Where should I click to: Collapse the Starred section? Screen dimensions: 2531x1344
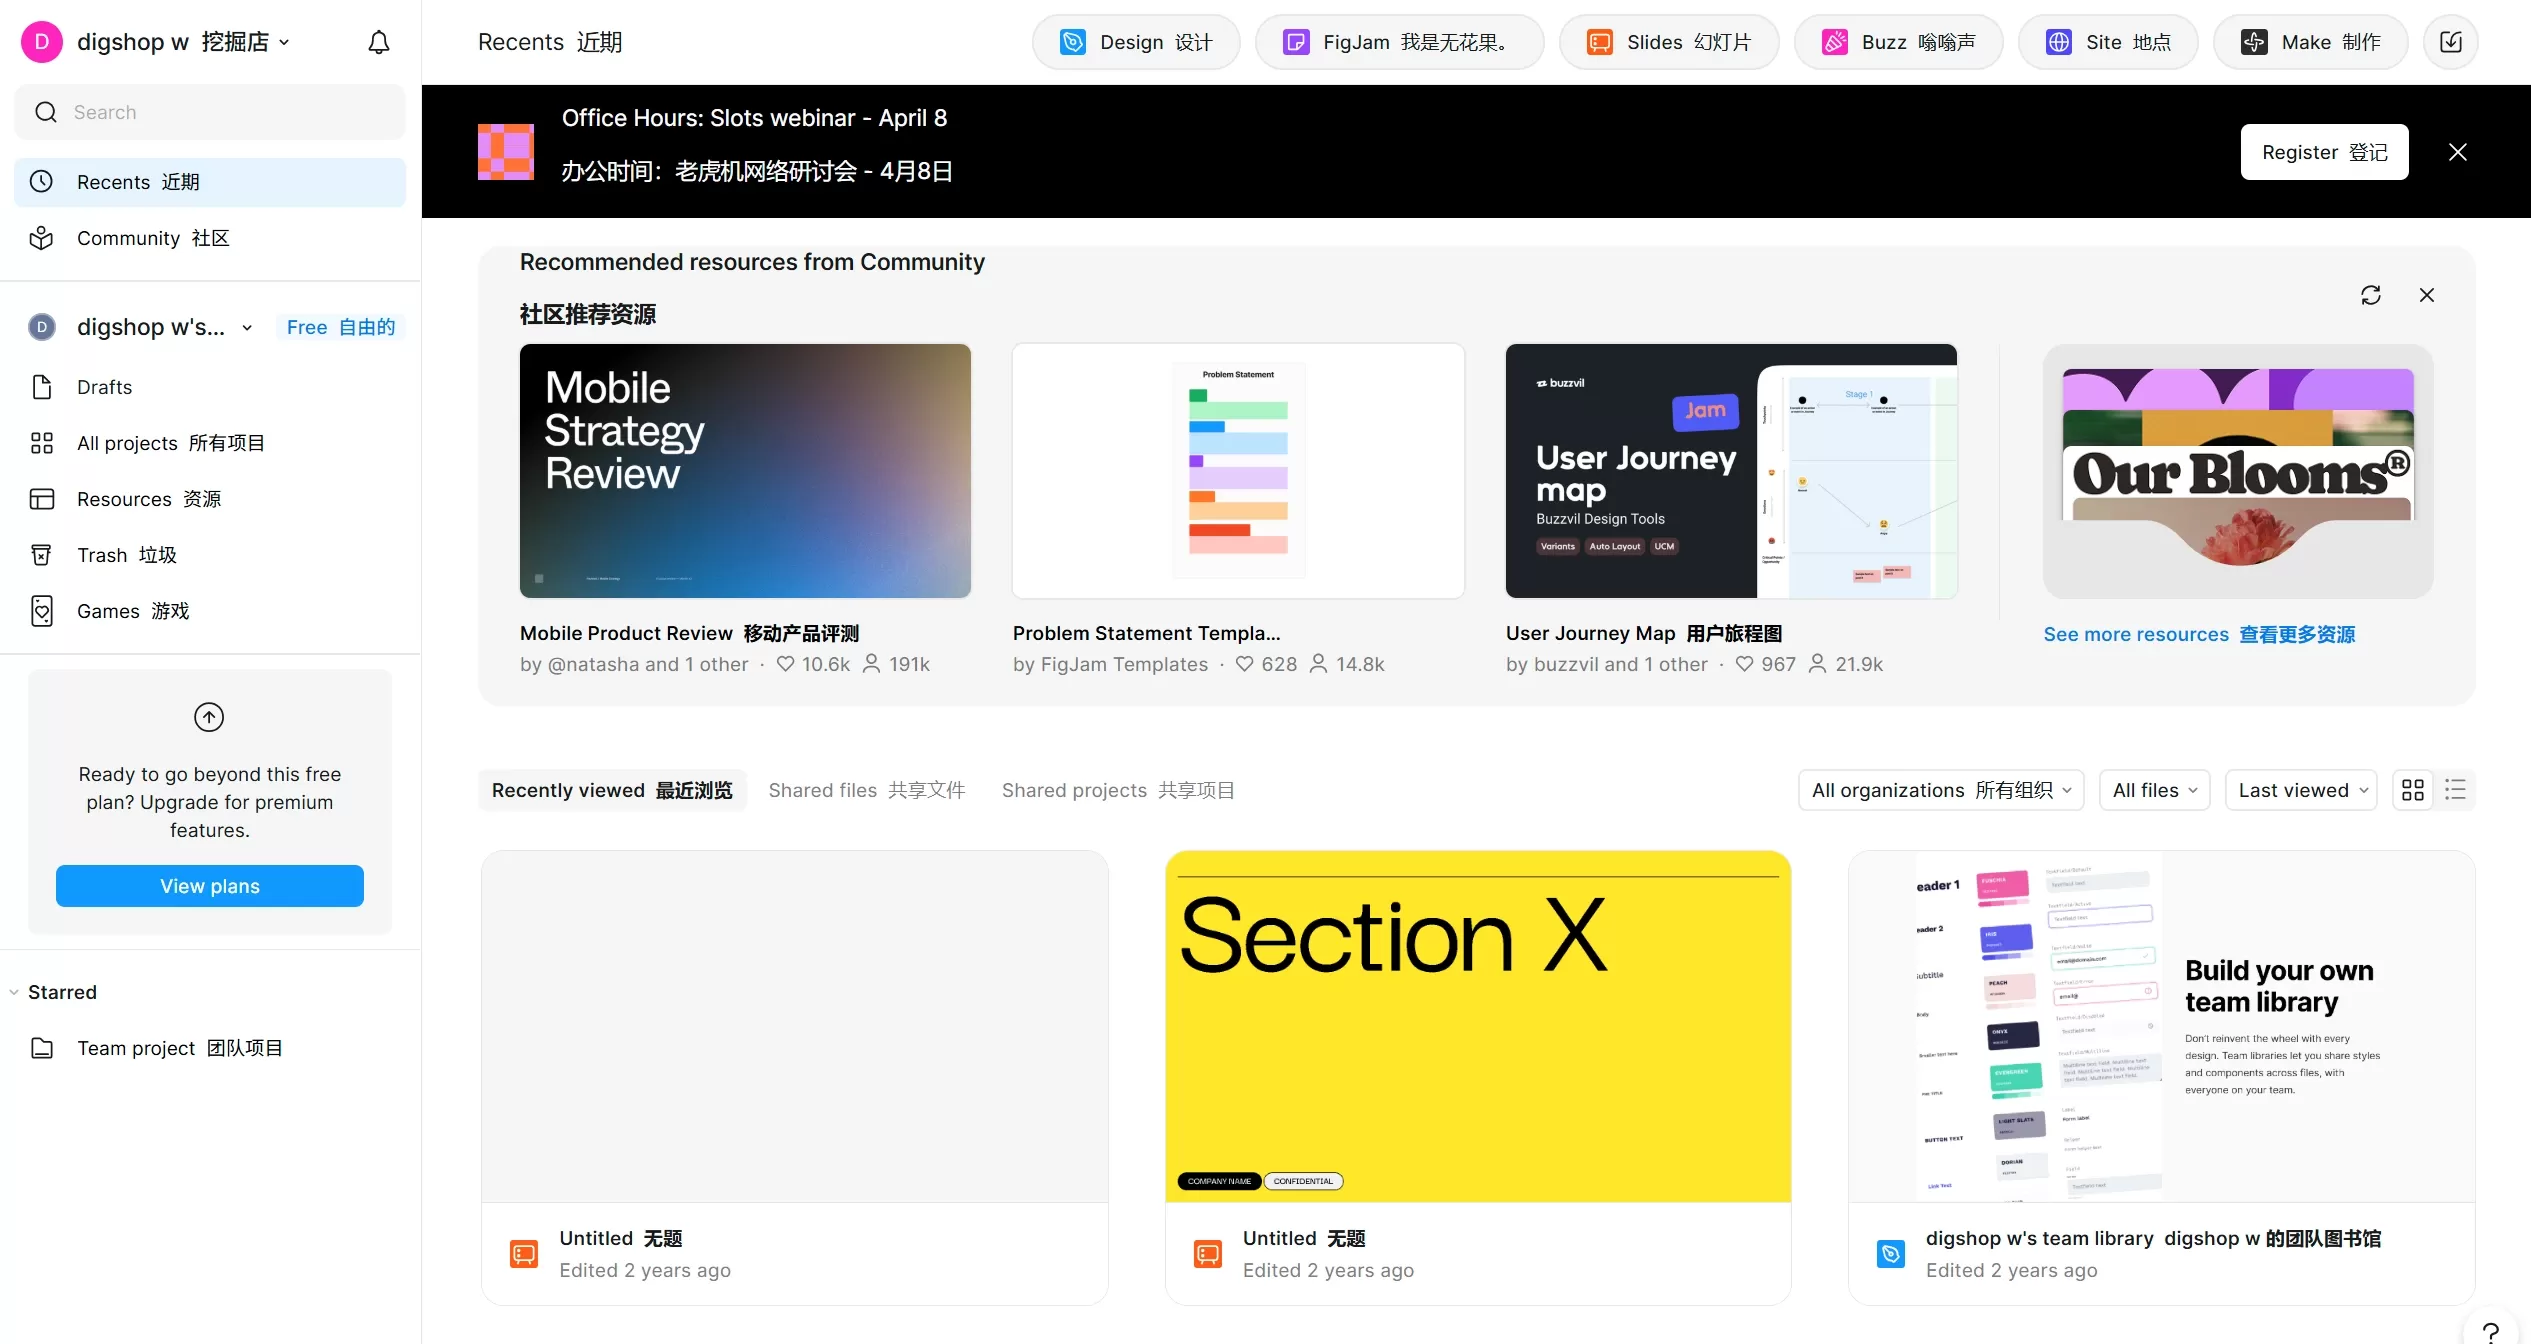click(14, 992)
